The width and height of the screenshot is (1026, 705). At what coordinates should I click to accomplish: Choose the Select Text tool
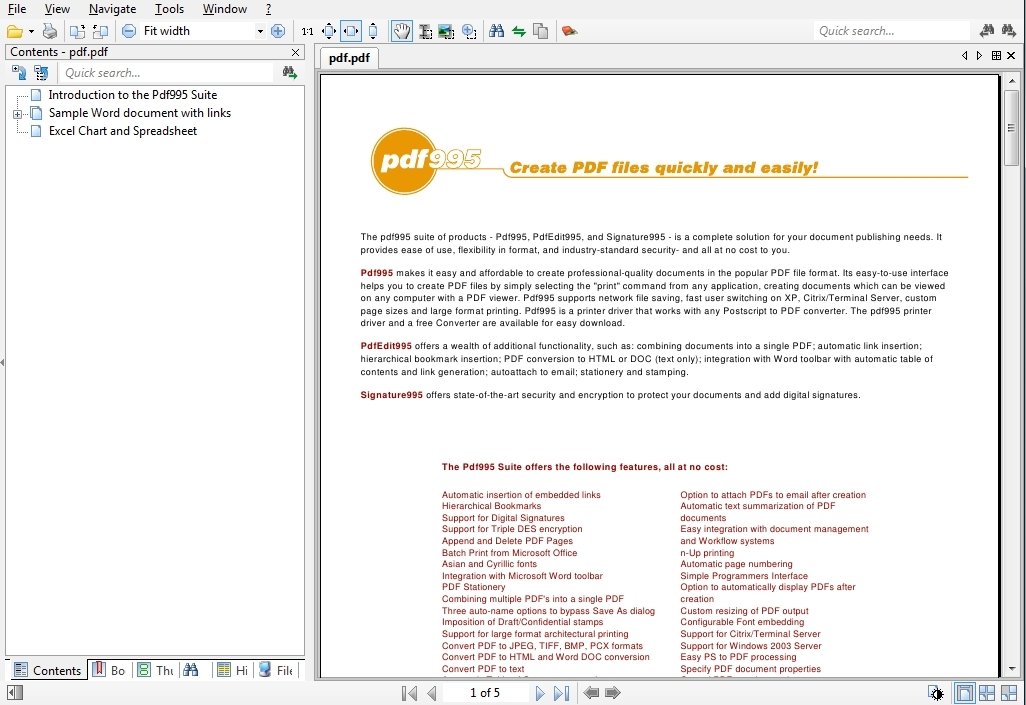(x=425, y=31)
